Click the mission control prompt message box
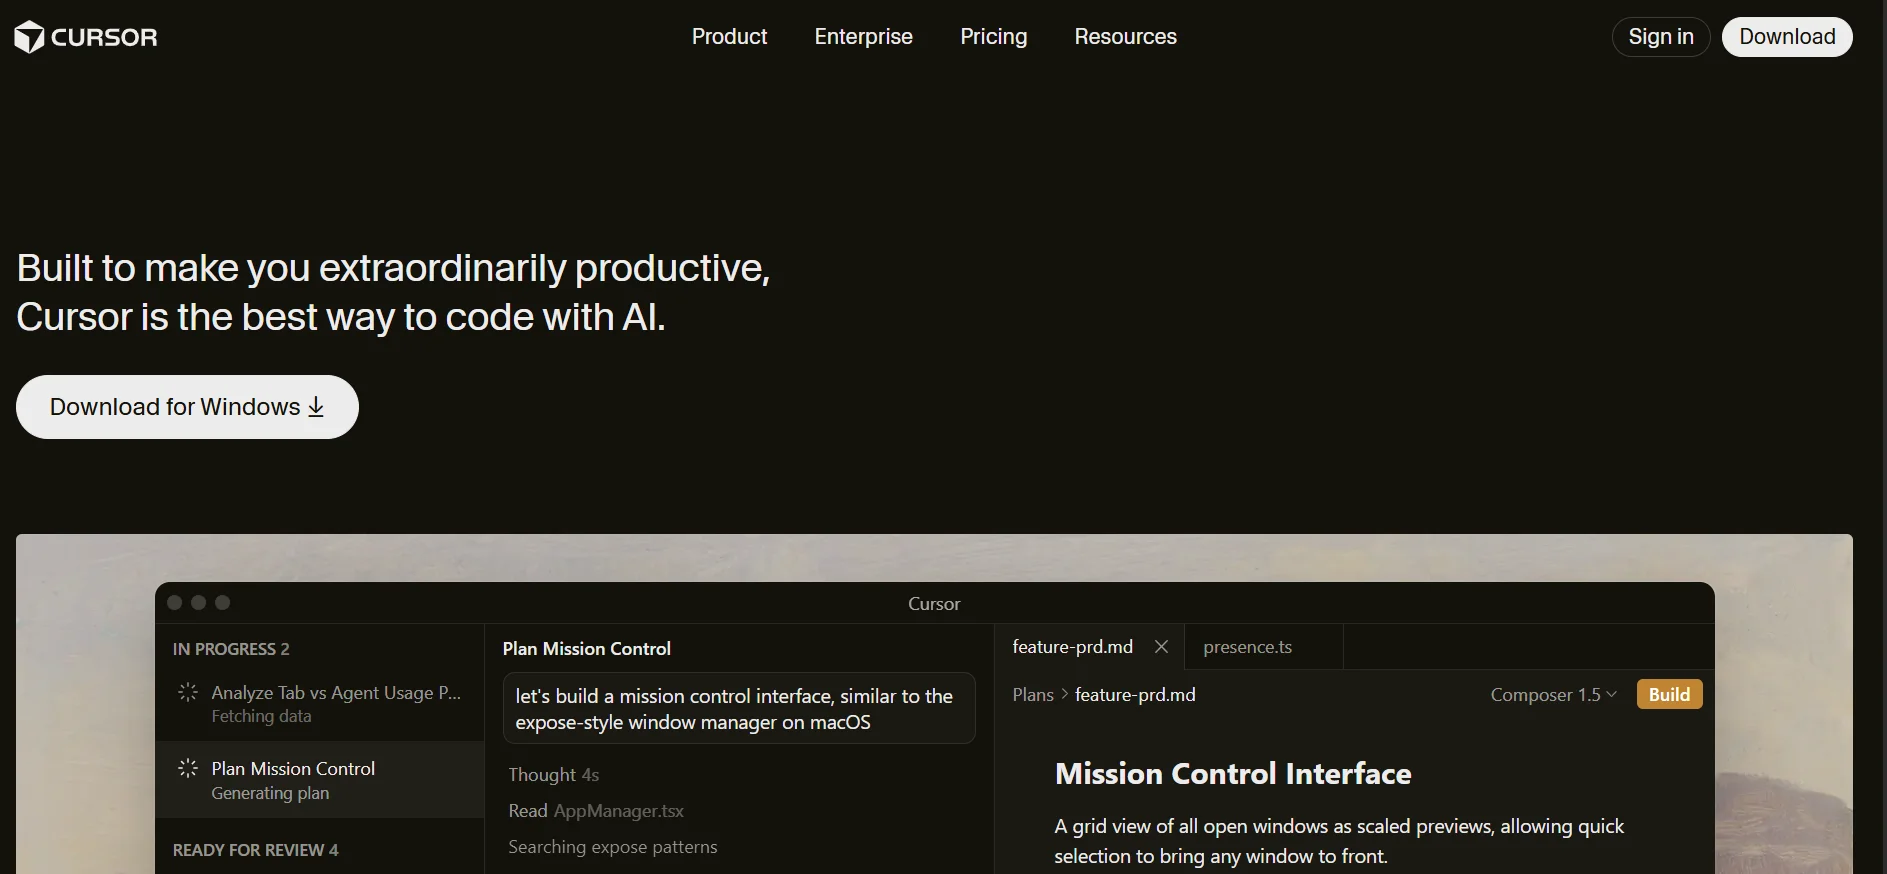 [x=739, y=709]
